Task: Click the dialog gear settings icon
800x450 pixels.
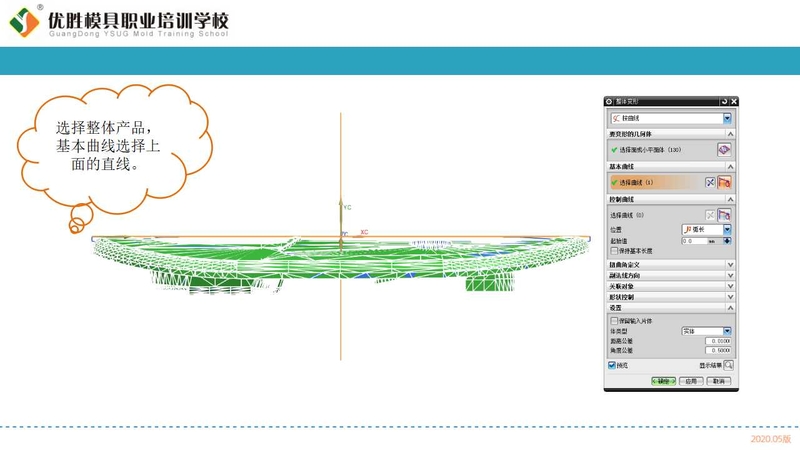Action: click(610, 101)
